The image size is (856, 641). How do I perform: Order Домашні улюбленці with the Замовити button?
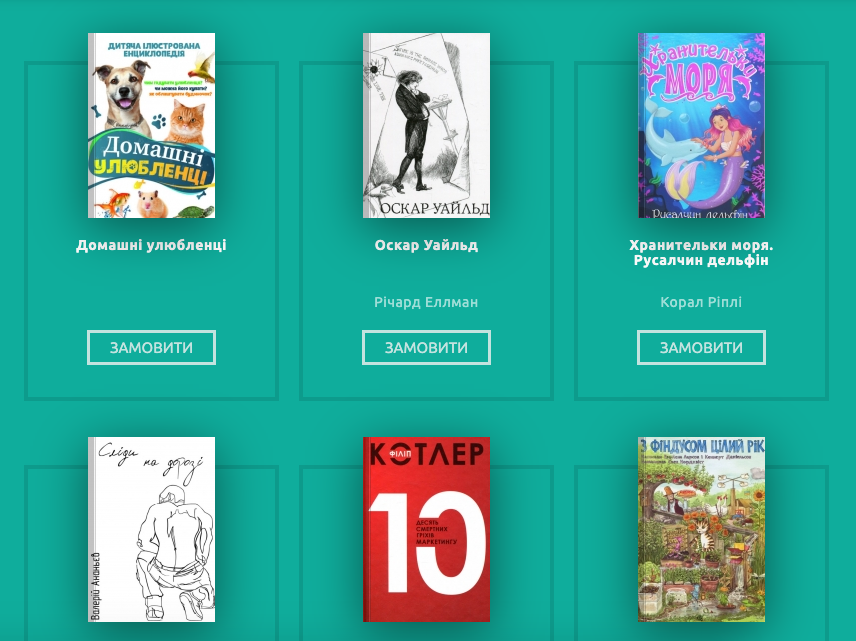[x=151, y=347]
